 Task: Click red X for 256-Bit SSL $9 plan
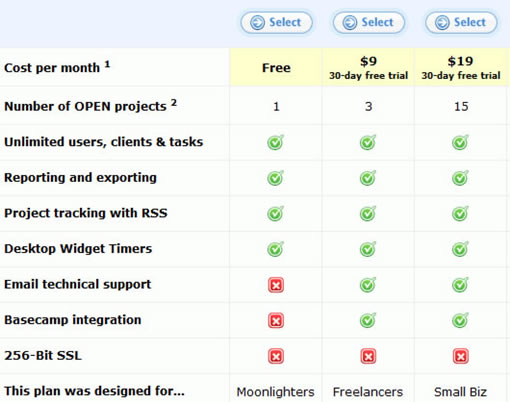click(x=368, y=356)
